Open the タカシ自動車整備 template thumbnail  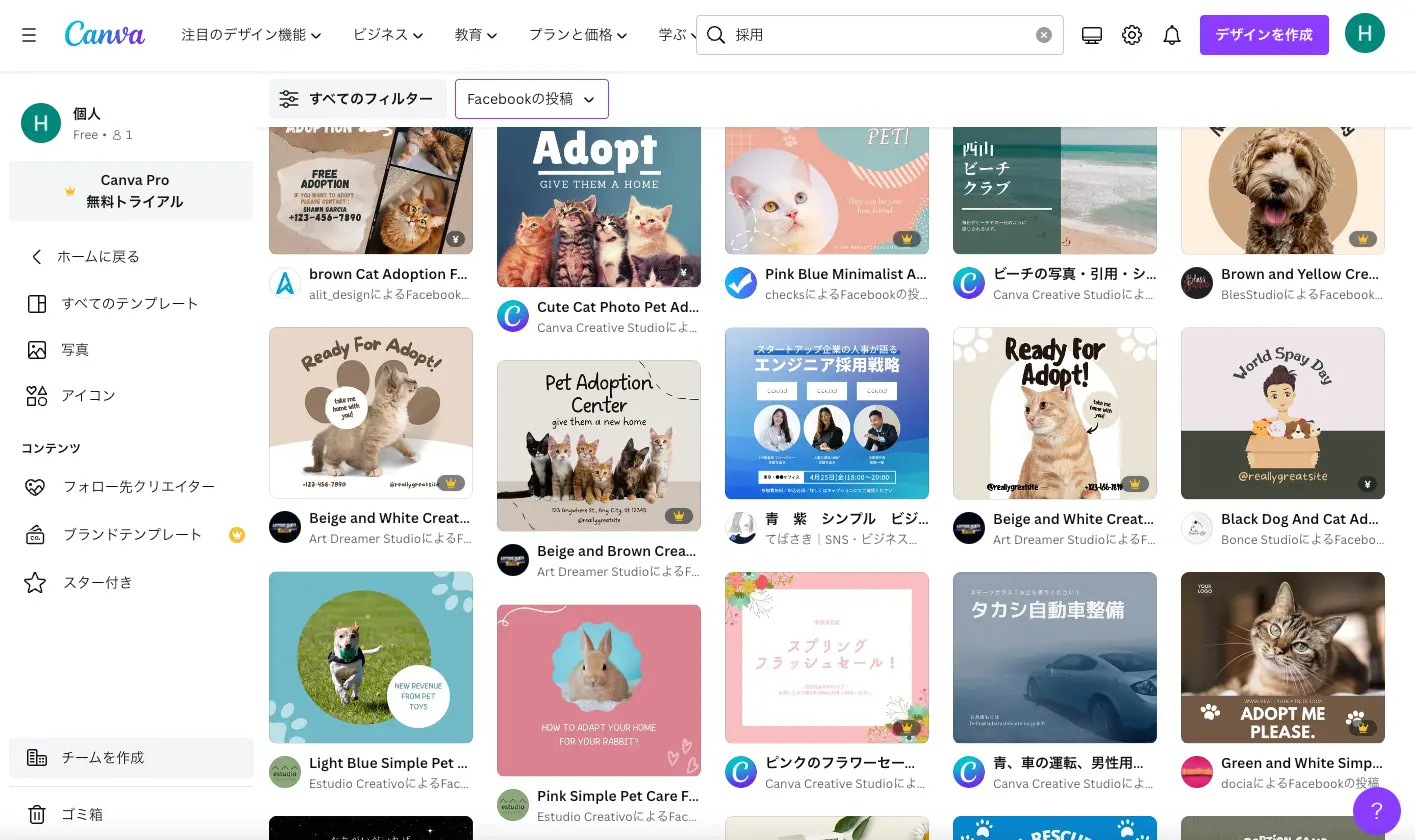coord(1055,657)
